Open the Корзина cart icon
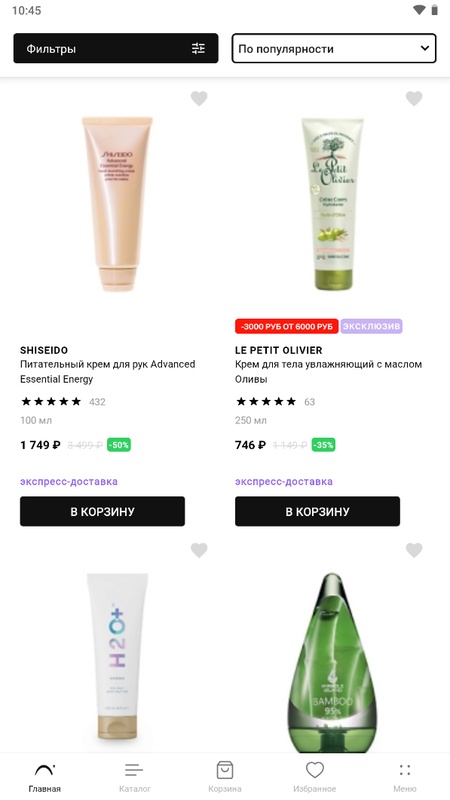 tap(224, 769)
